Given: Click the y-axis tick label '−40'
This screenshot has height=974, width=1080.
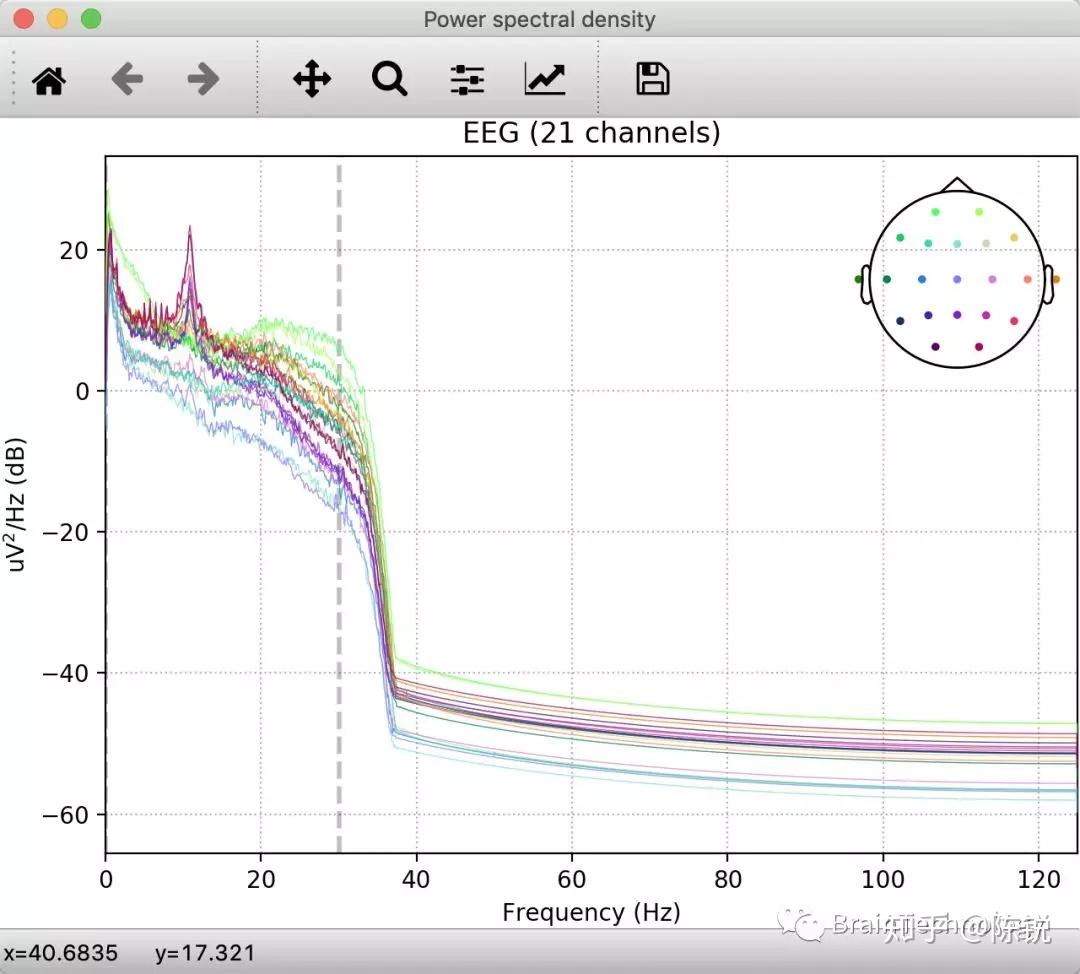Looking at the screenshot, I should [x=65, y=673].
